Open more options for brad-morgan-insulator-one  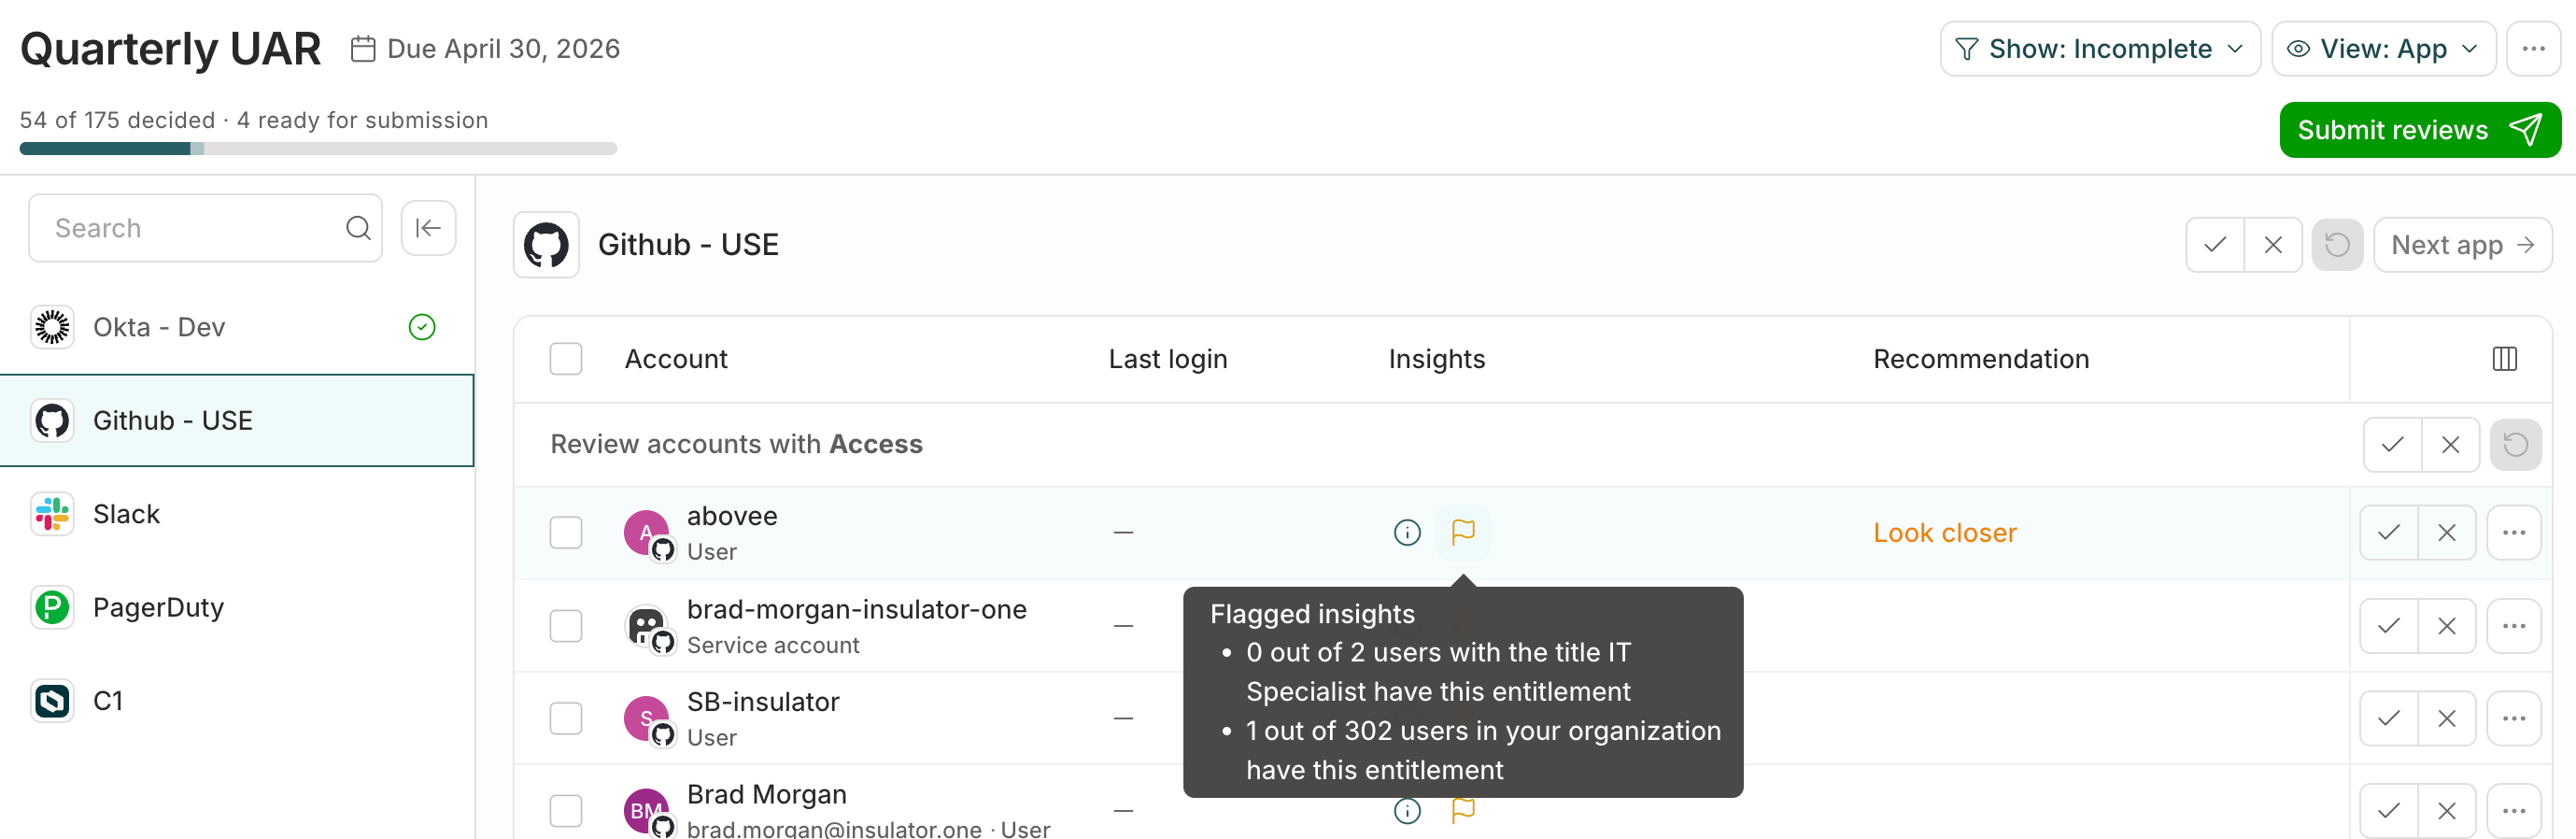2514,626
